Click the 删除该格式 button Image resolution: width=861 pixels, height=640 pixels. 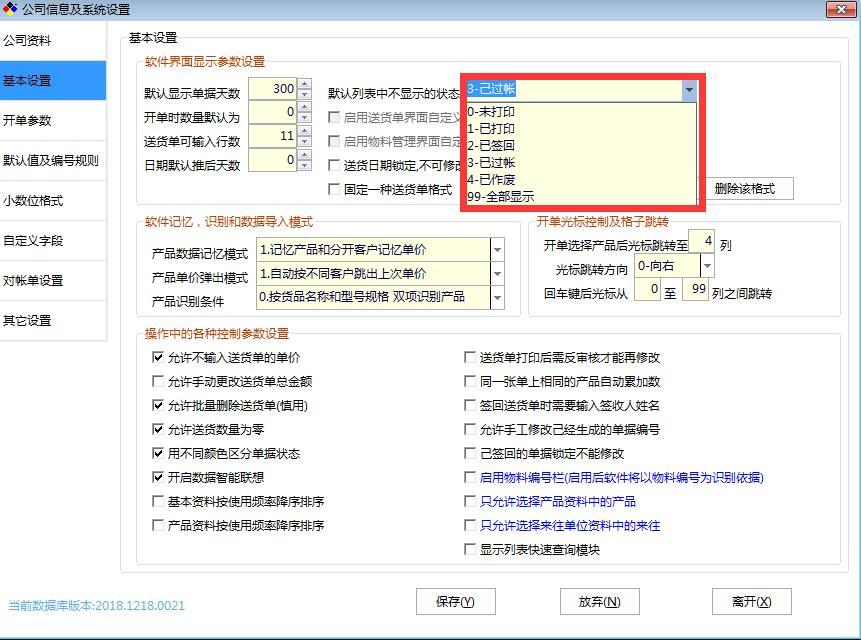point(746,189)
